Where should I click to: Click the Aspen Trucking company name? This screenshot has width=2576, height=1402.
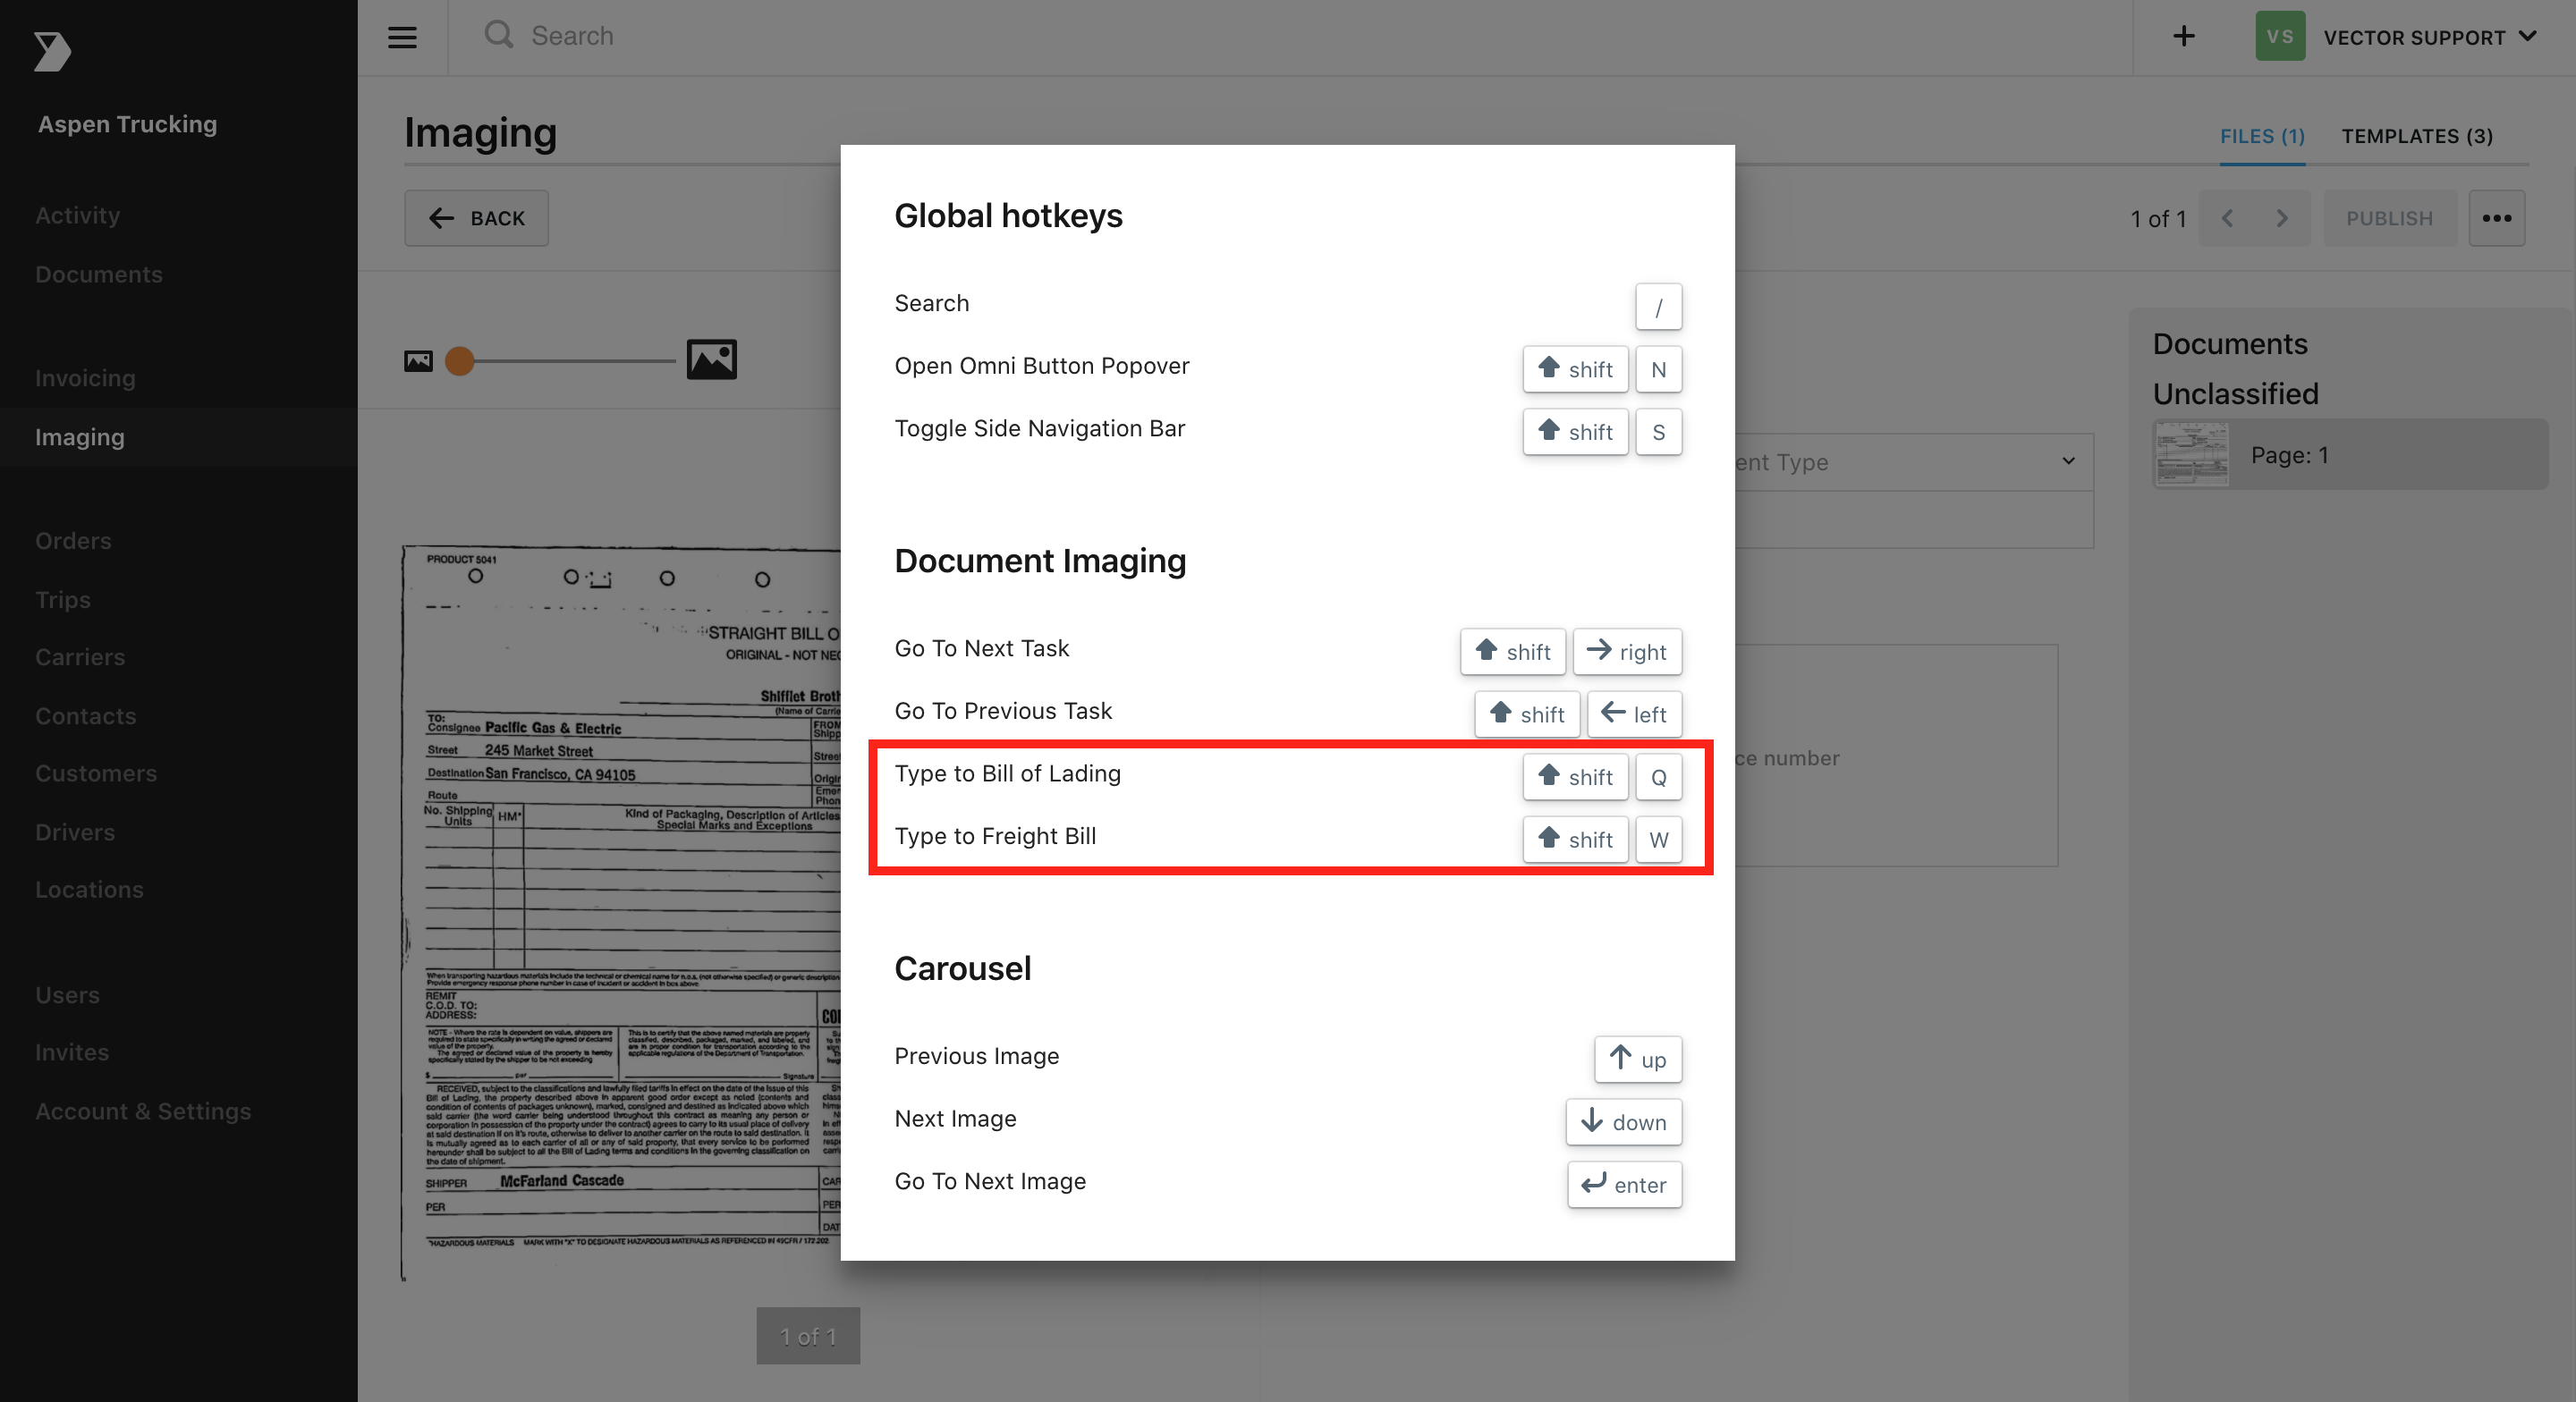pos(127,124)
